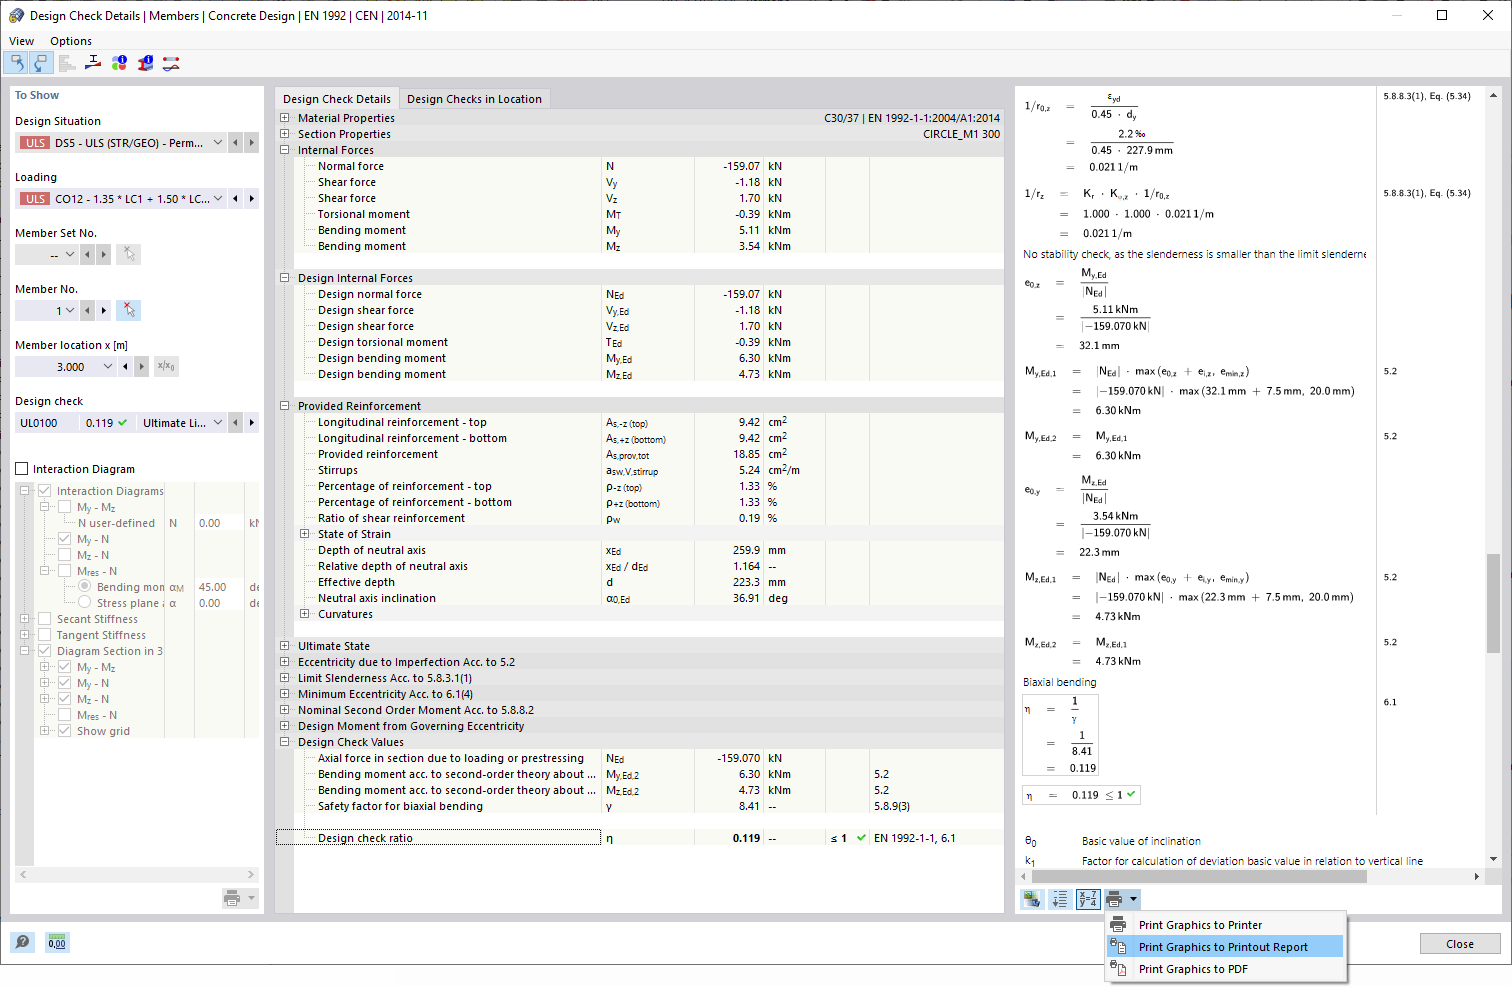Click the sort-list icon under the formula panel
The width and height of the screenshot is (1512, 987).
point(1060,899)
